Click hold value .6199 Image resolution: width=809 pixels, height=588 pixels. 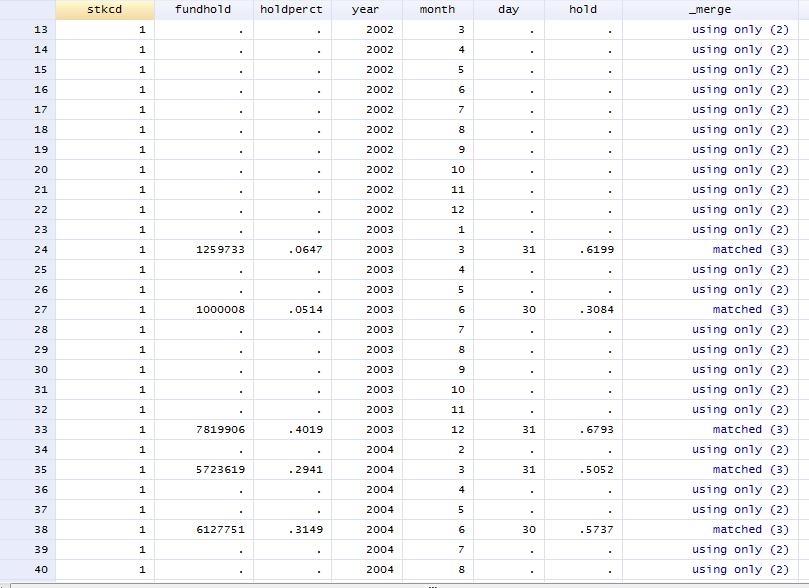point(596,250)
